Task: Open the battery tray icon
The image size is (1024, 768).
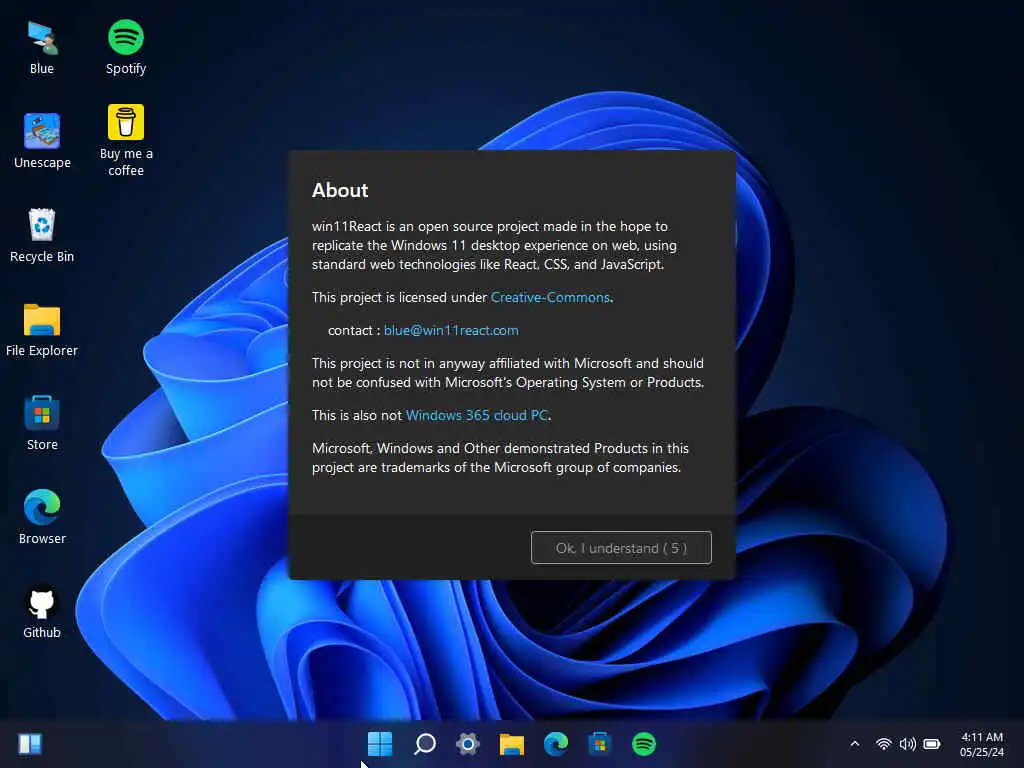Action: point(932,744)
